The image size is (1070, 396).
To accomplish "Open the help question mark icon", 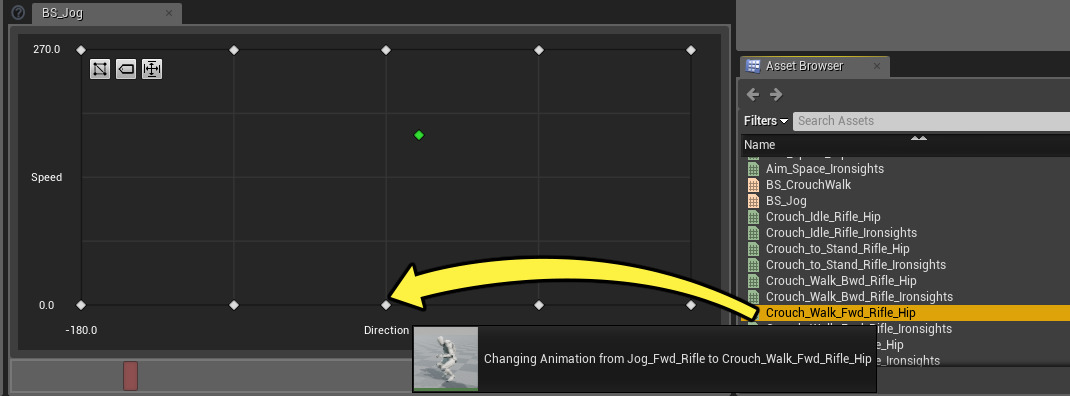I will pyautogui.click(x=19, y=12).
